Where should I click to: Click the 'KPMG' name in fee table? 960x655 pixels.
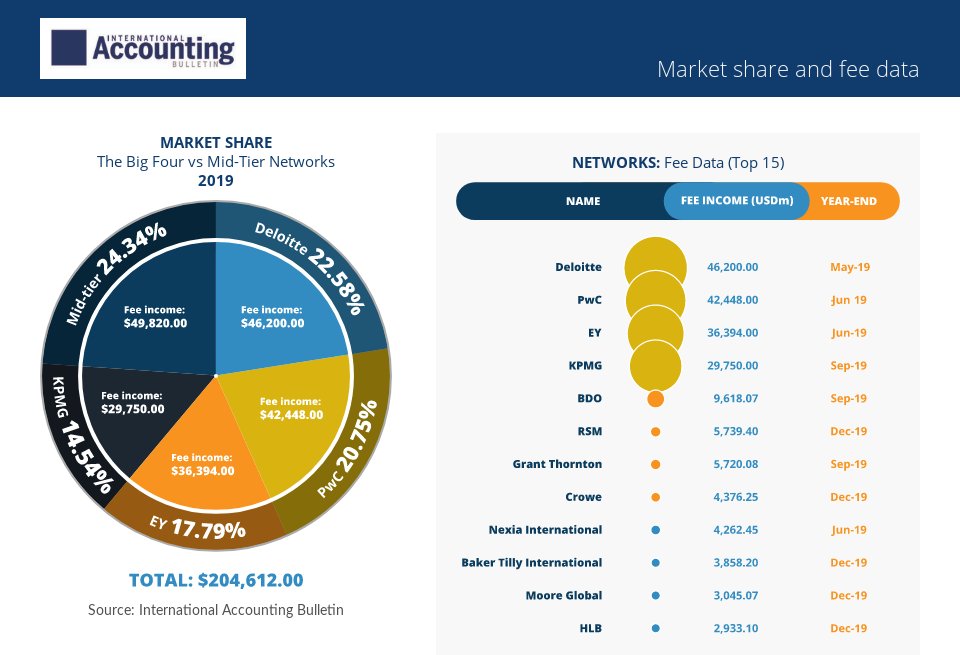click(585, 365)
